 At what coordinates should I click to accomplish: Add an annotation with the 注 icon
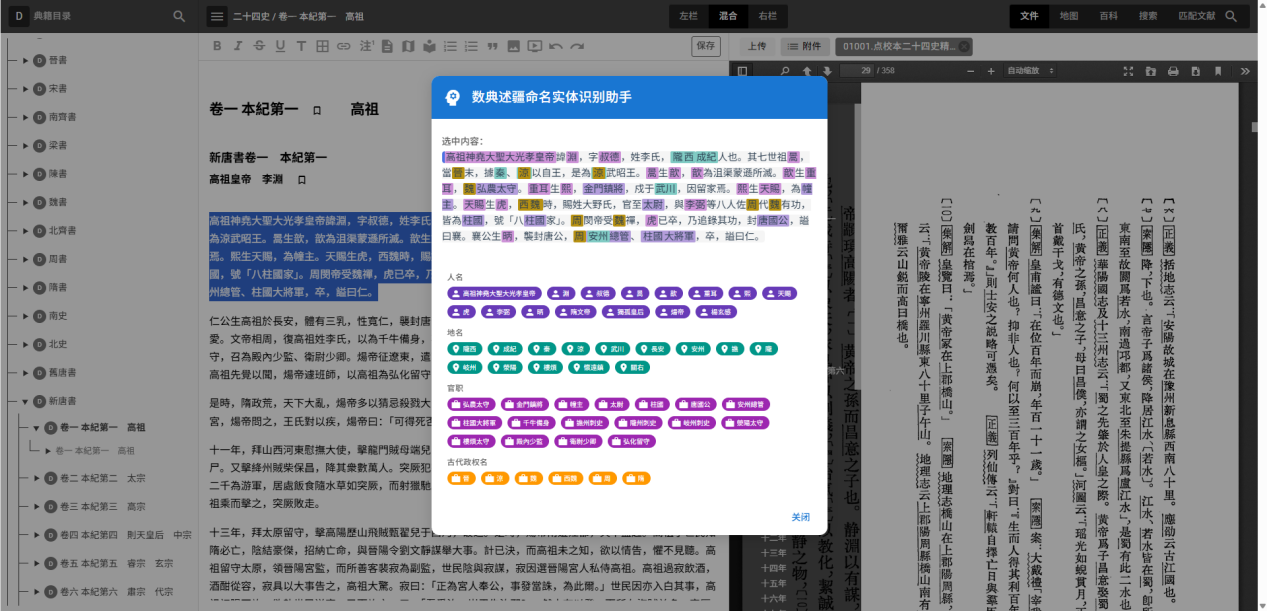366,46
